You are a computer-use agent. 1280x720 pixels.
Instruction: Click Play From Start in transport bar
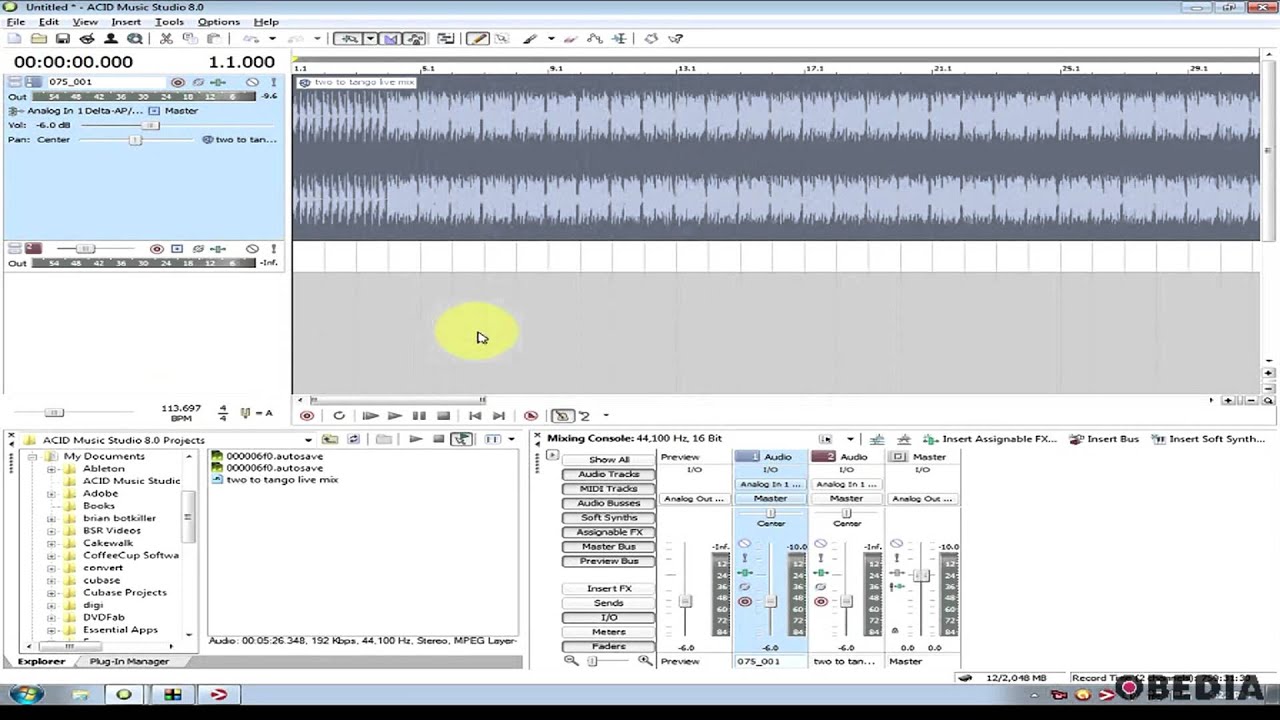click(x=369, y=416)
